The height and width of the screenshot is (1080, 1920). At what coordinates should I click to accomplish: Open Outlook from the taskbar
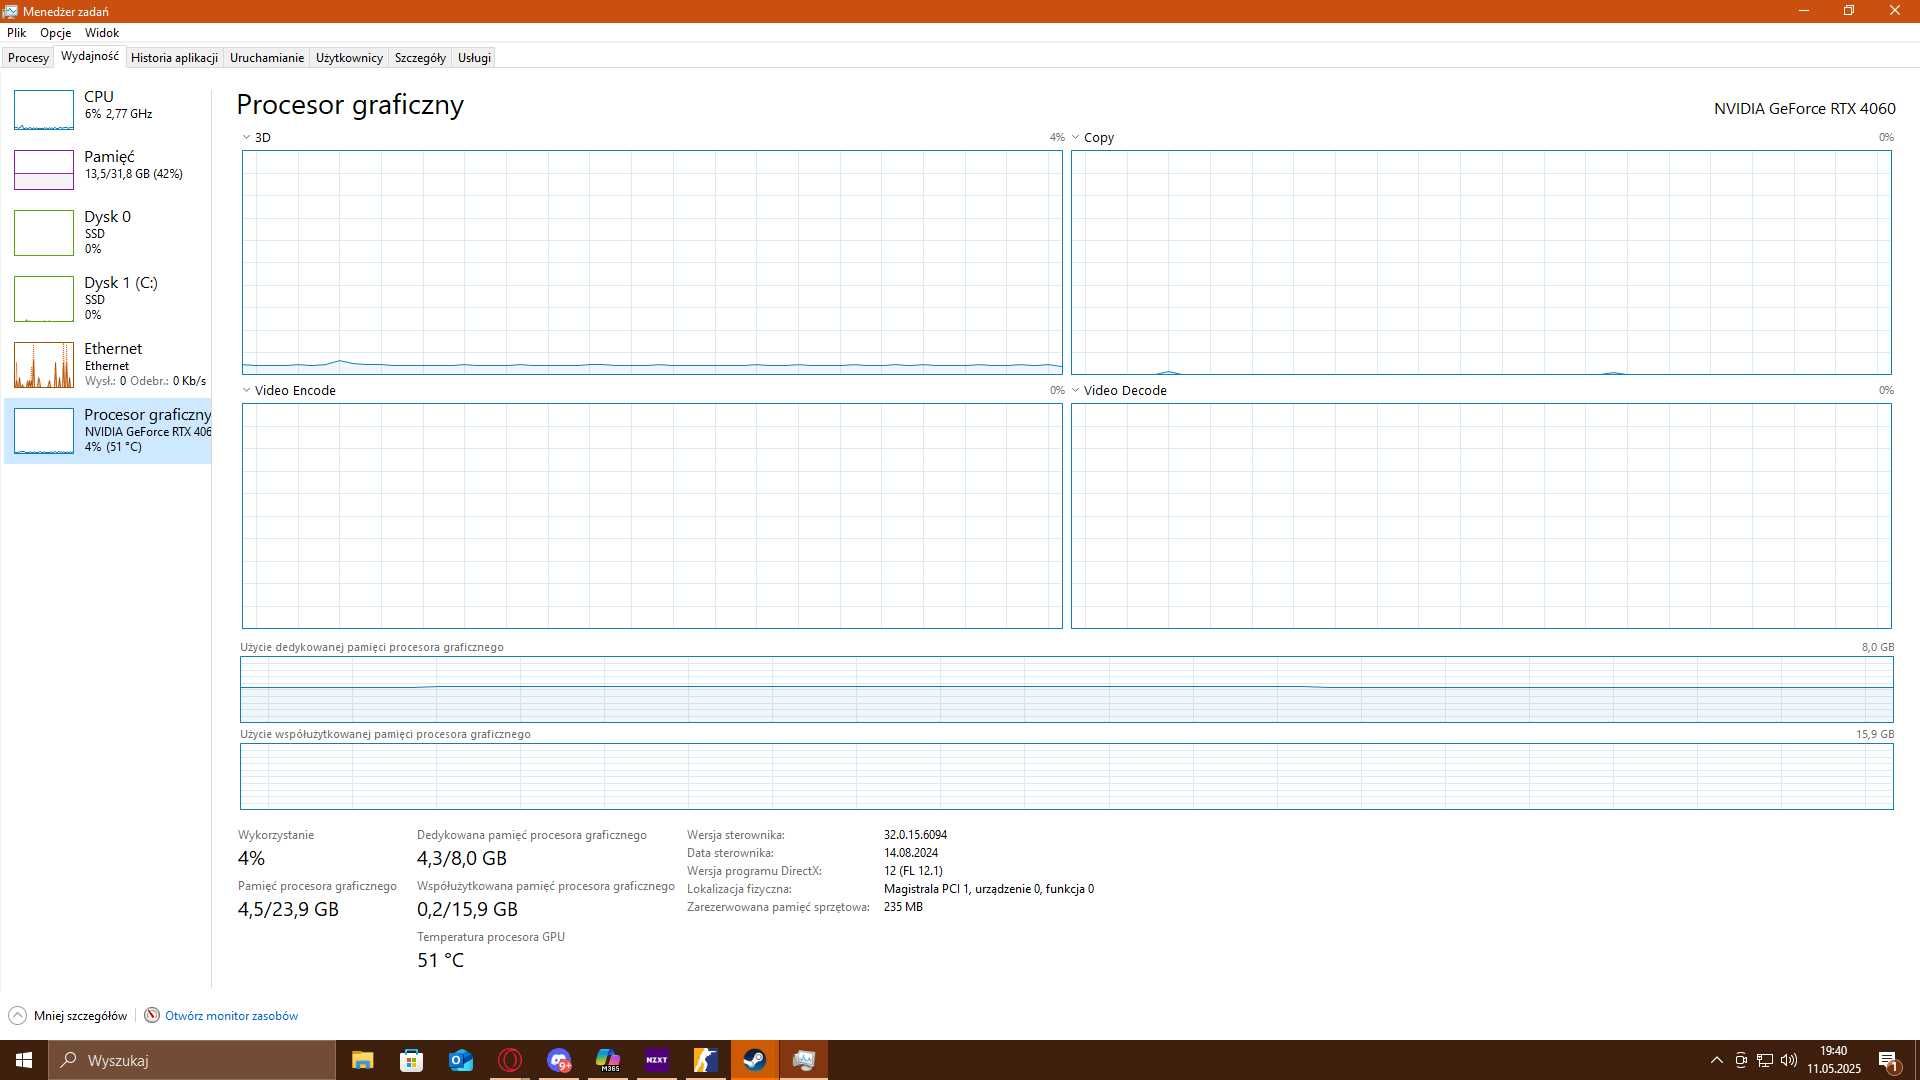point(460,1060)
